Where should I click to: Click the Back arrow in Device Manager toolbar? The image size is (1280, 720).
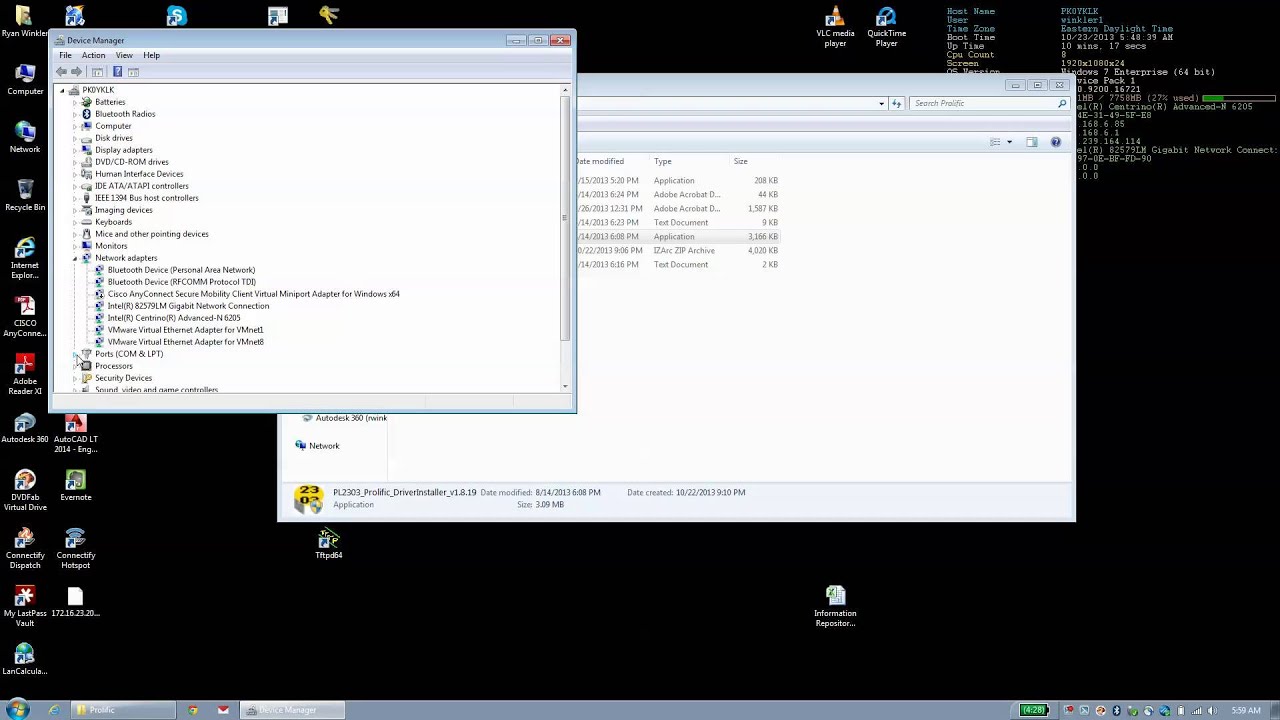[x=62, y=72]
